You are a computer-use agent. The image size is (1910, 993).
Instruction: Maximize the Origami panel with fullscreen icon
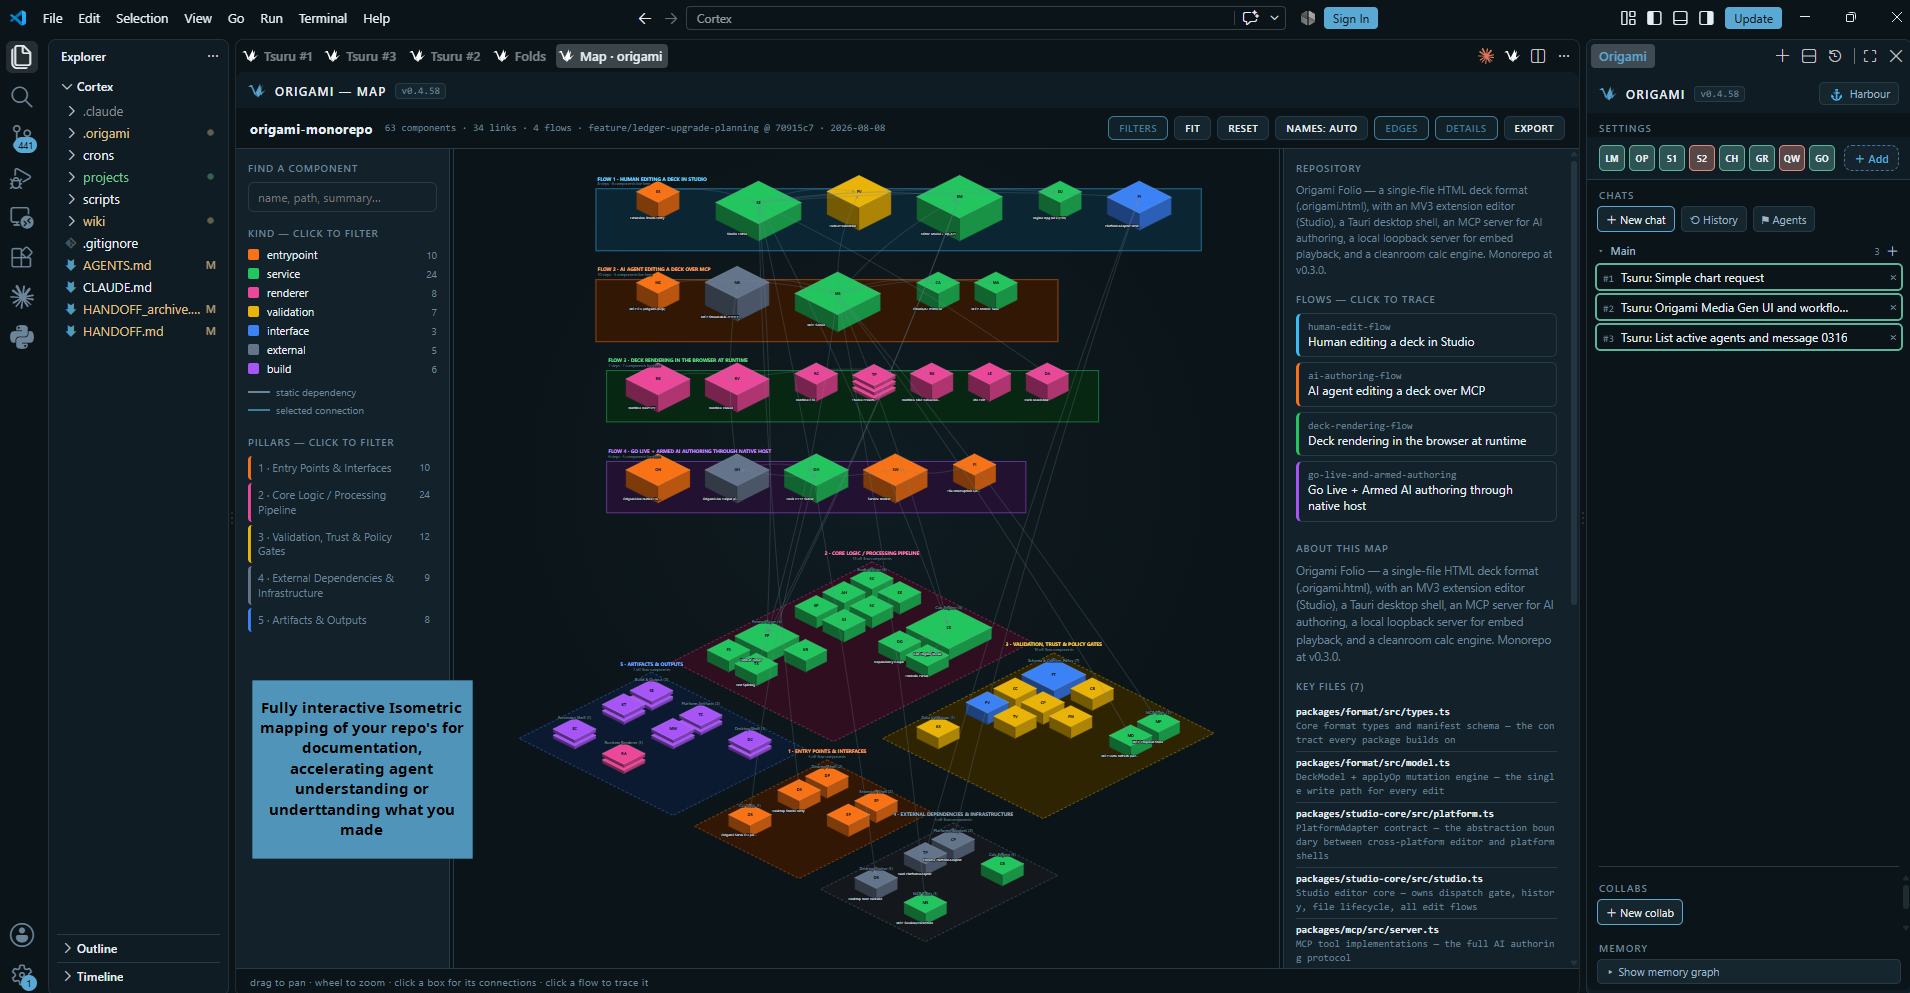tap(1870, 56)
